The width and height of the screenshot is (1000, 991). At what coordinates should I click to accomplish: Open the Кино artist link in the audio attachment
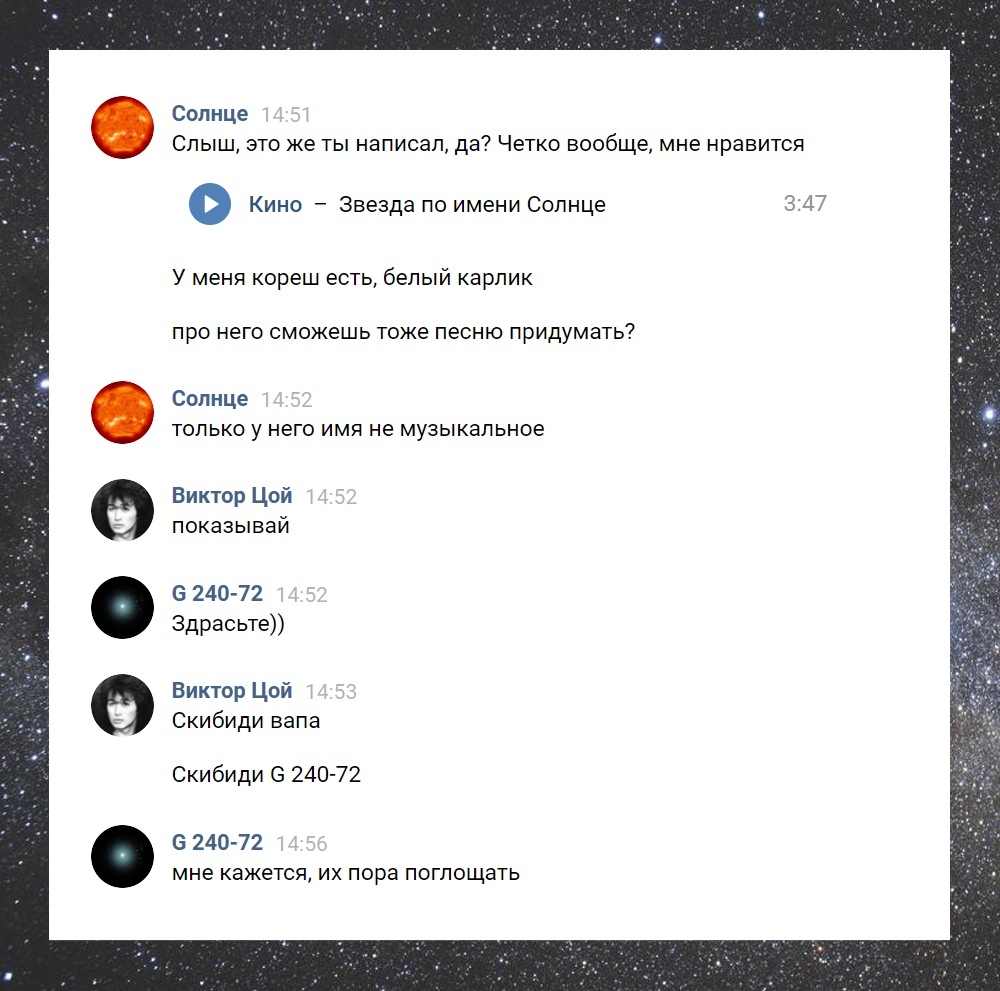[x=276, y=205]
